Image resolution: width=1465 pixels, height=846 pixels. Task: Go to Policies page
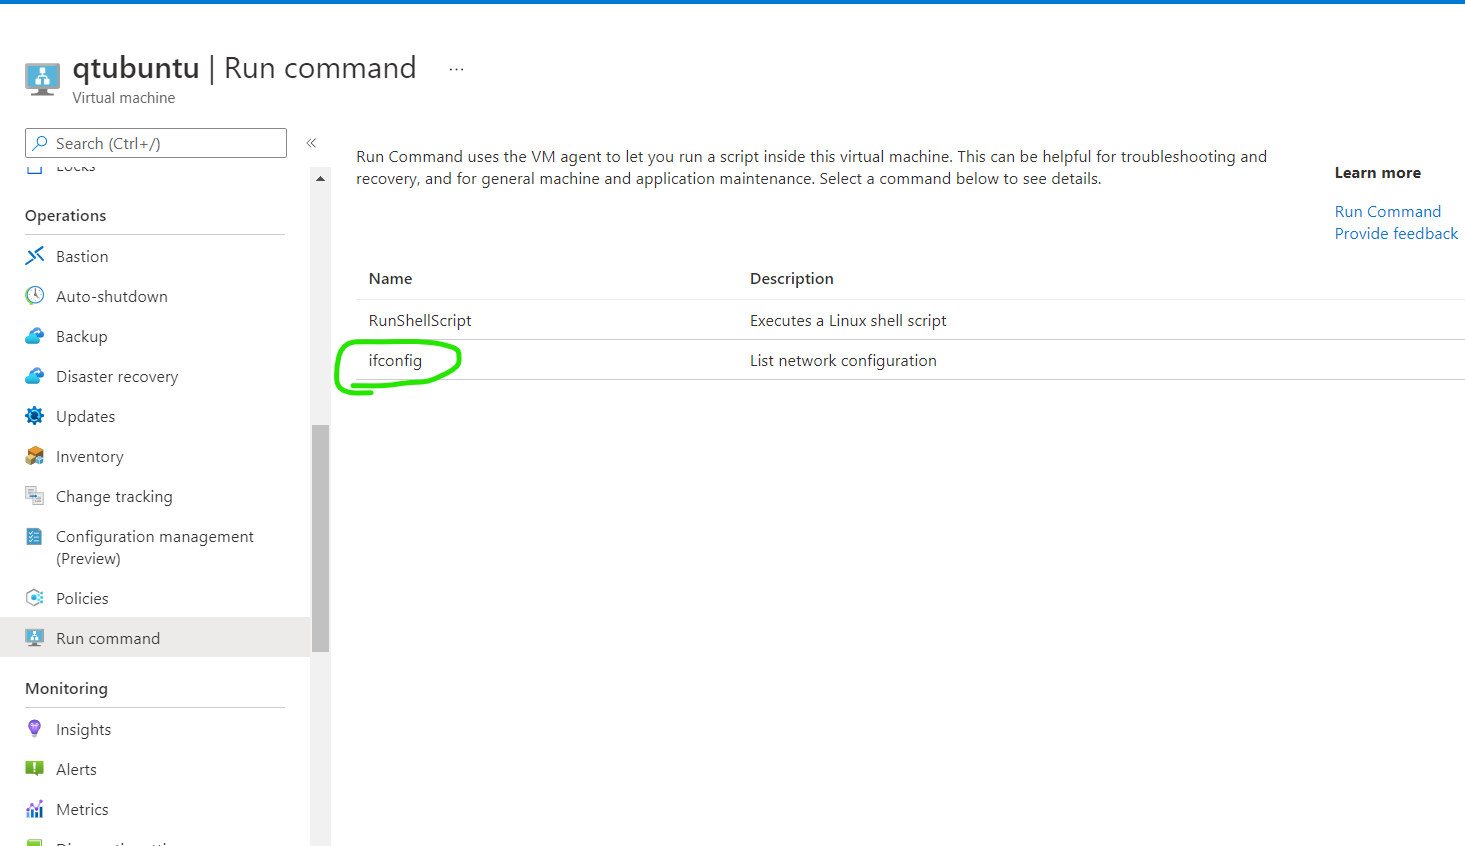pos(82,598)
